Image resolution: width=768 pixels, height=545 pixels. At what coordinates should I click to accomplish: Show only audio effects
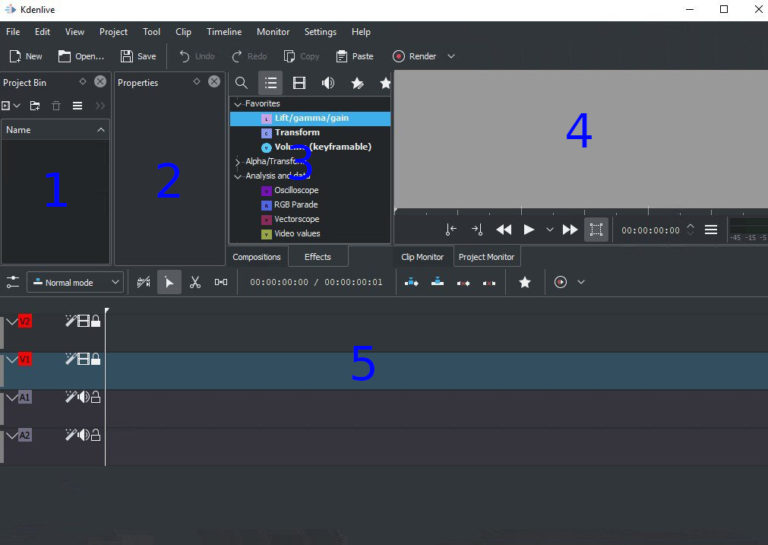click(328, 83)
